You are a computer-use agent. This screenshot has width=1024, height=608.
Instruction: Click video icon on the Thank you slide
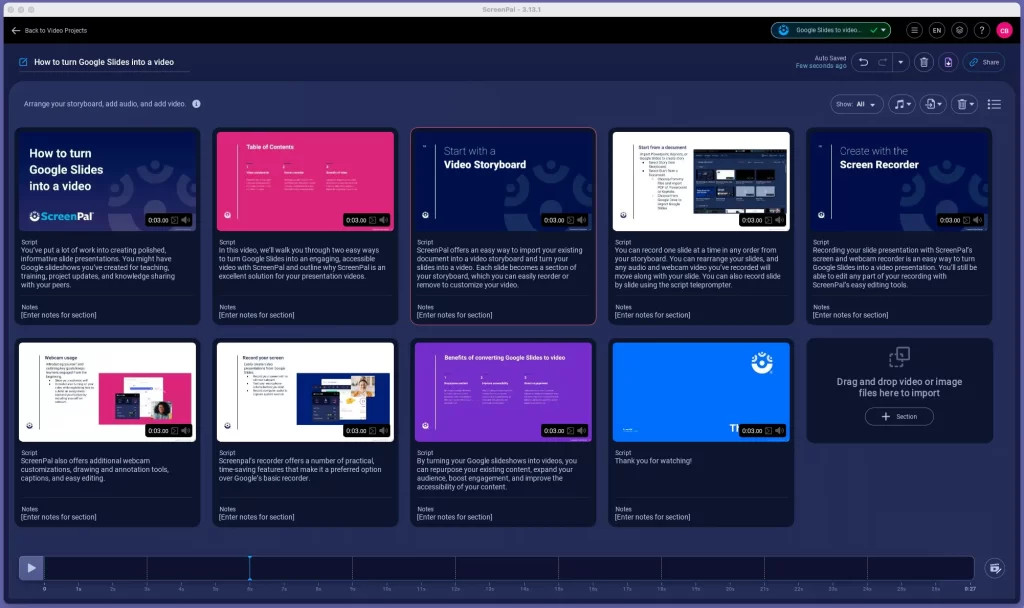point(768,430)
